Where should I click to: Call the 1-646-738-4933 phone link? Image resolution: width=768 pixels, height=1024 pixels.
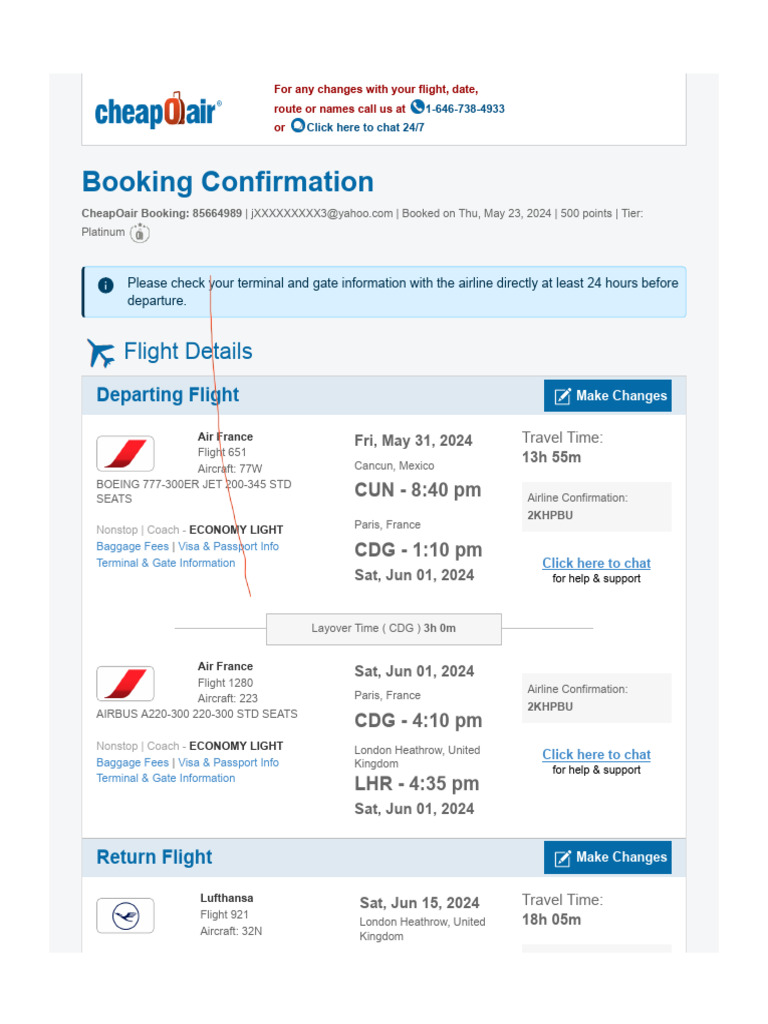pyautogui.click(x=465, y=108)
